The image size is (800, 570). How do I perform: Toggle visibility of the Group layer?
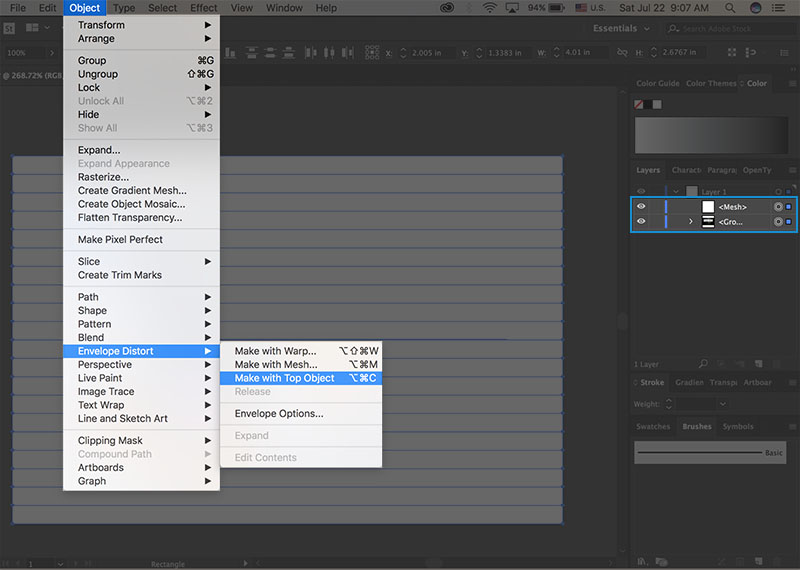(641, 221)
